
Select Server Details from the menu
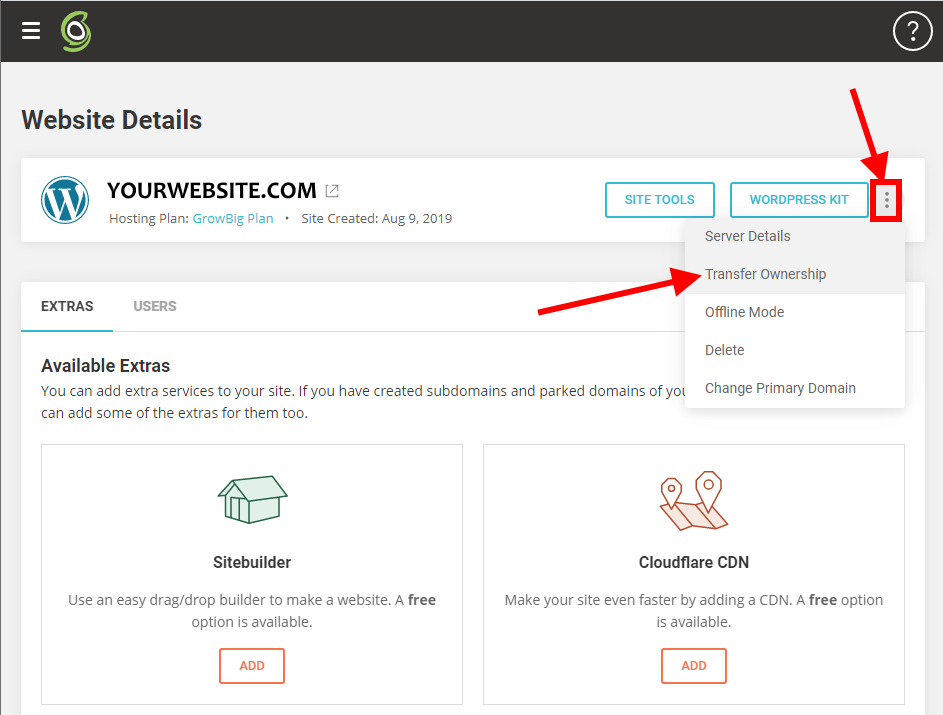pyautogui.click(x=747, y=236)
